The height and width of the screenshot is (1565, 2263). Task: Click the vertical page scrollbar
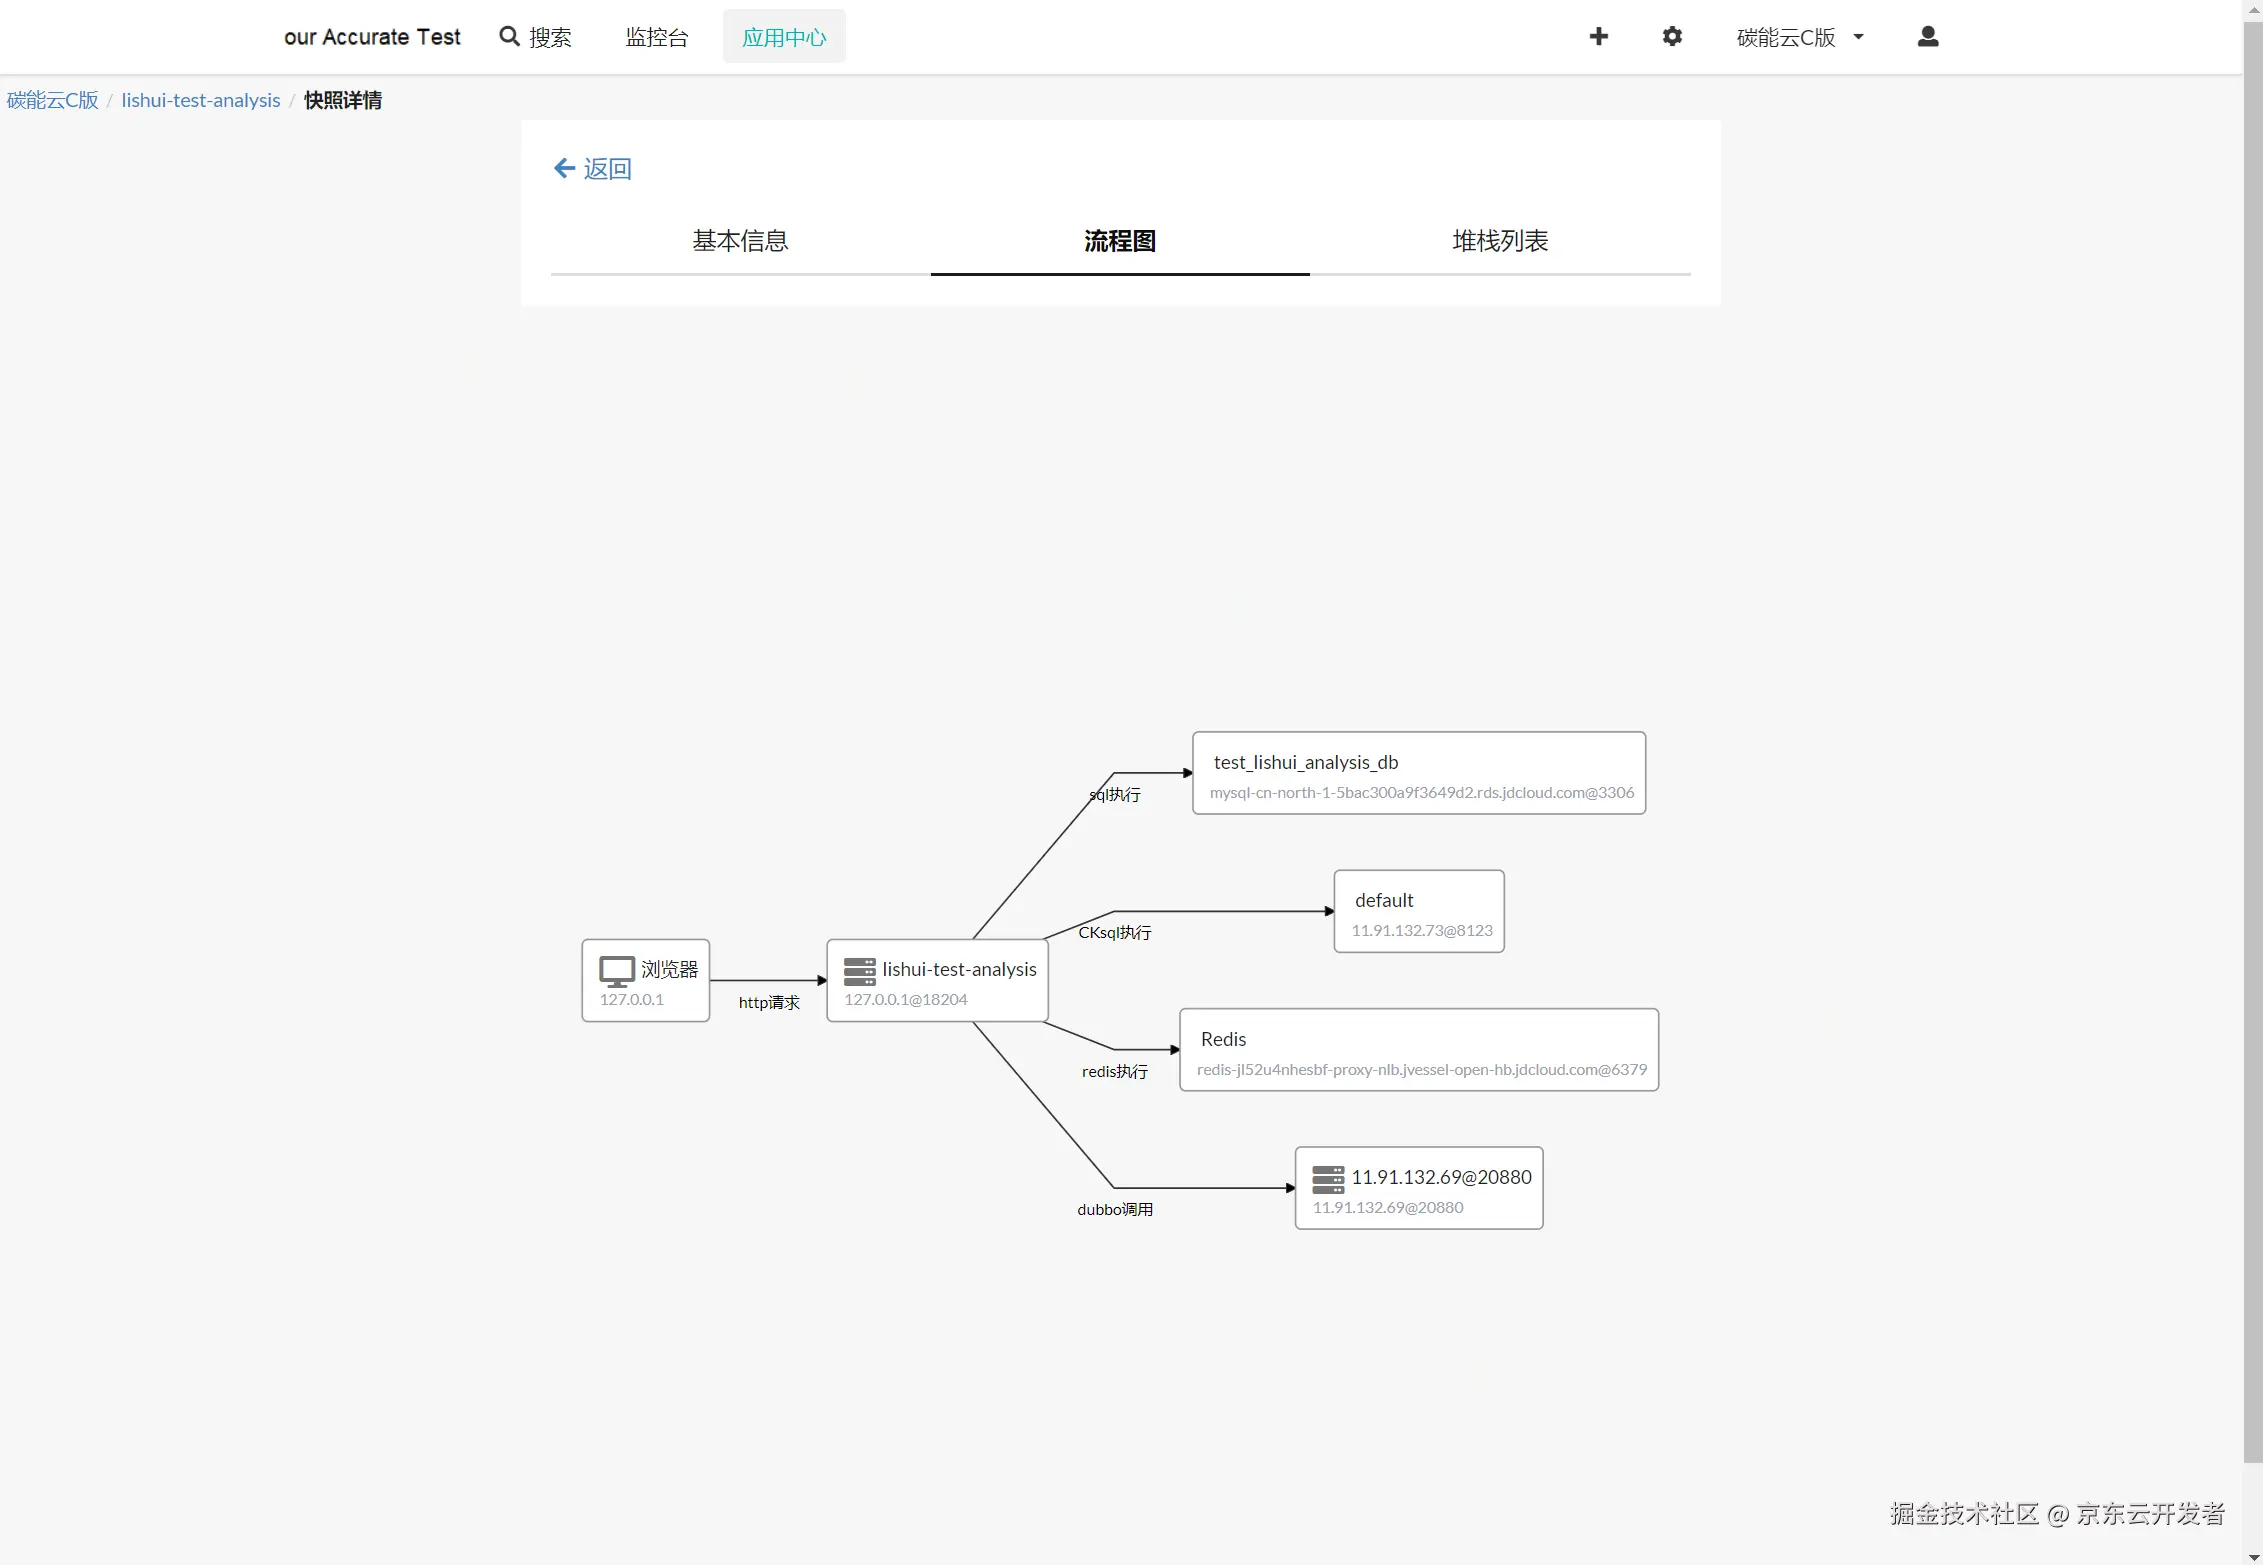(x=2252, y=740)
